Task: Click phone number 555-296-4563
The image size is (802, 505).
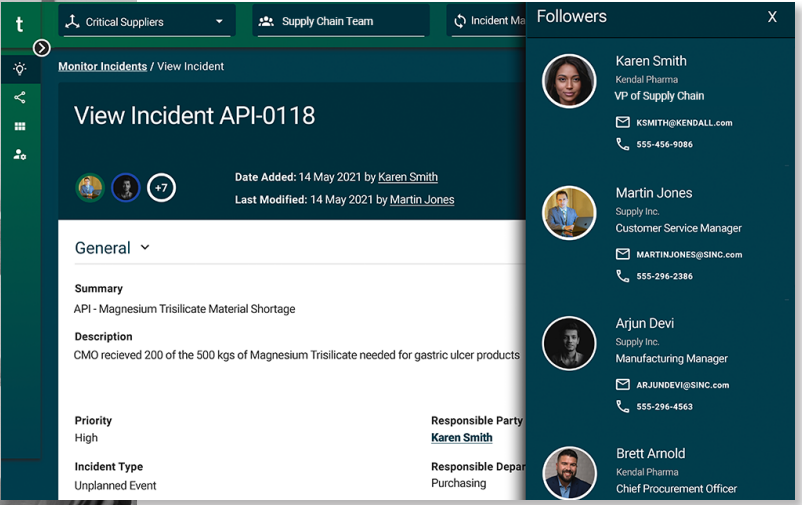Action: click(x=664, y=407)
